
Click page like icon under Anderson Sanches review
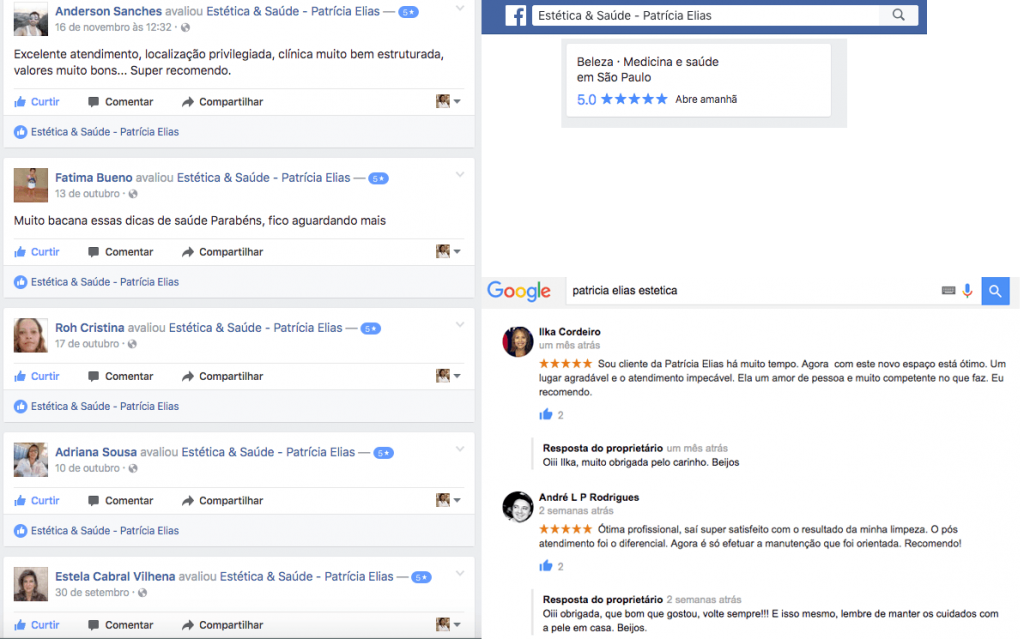[20, 132]
